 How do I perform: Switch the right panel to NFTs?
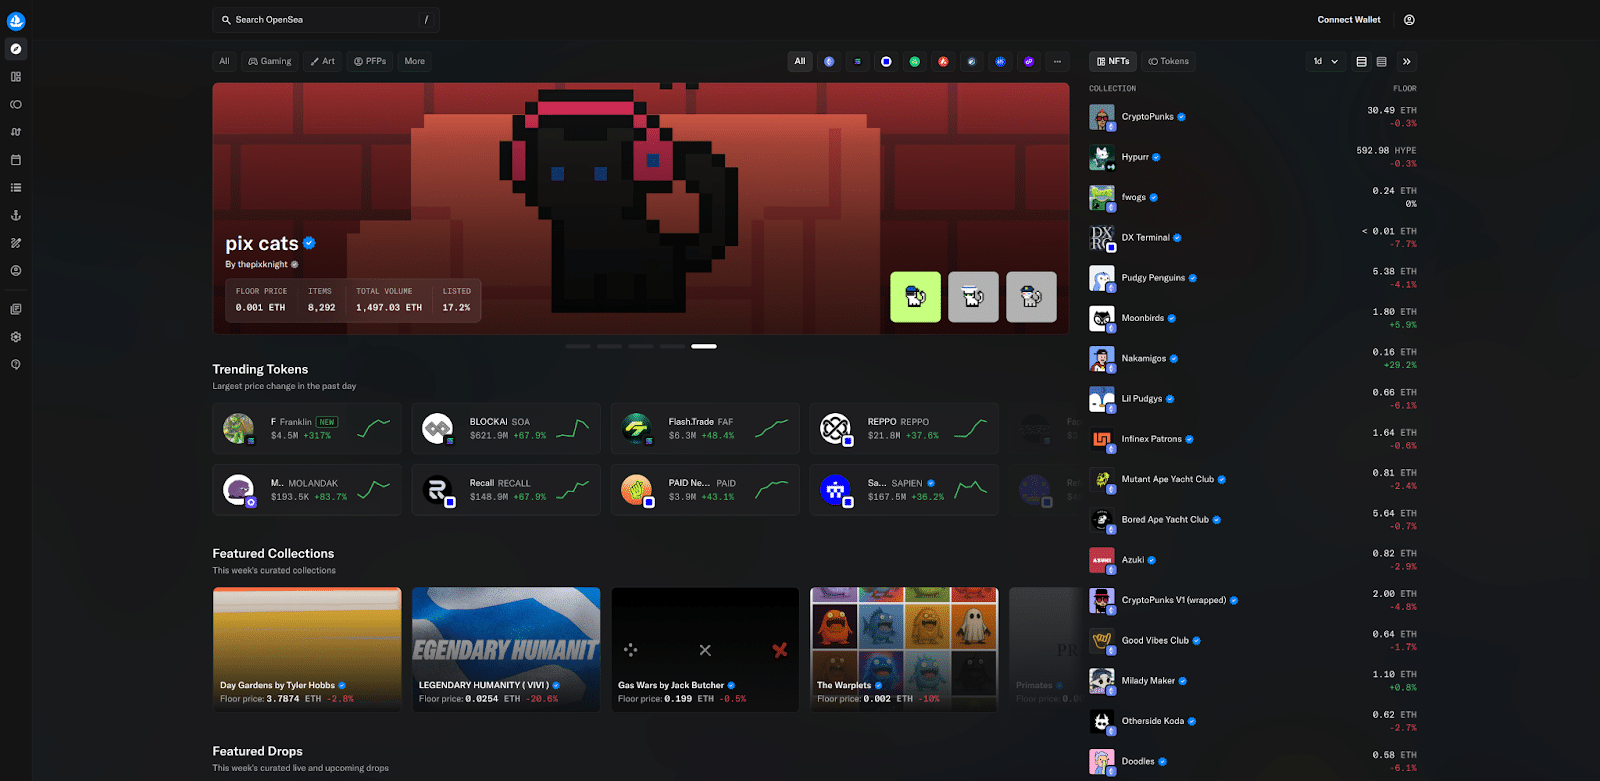tap(1113, 62)
